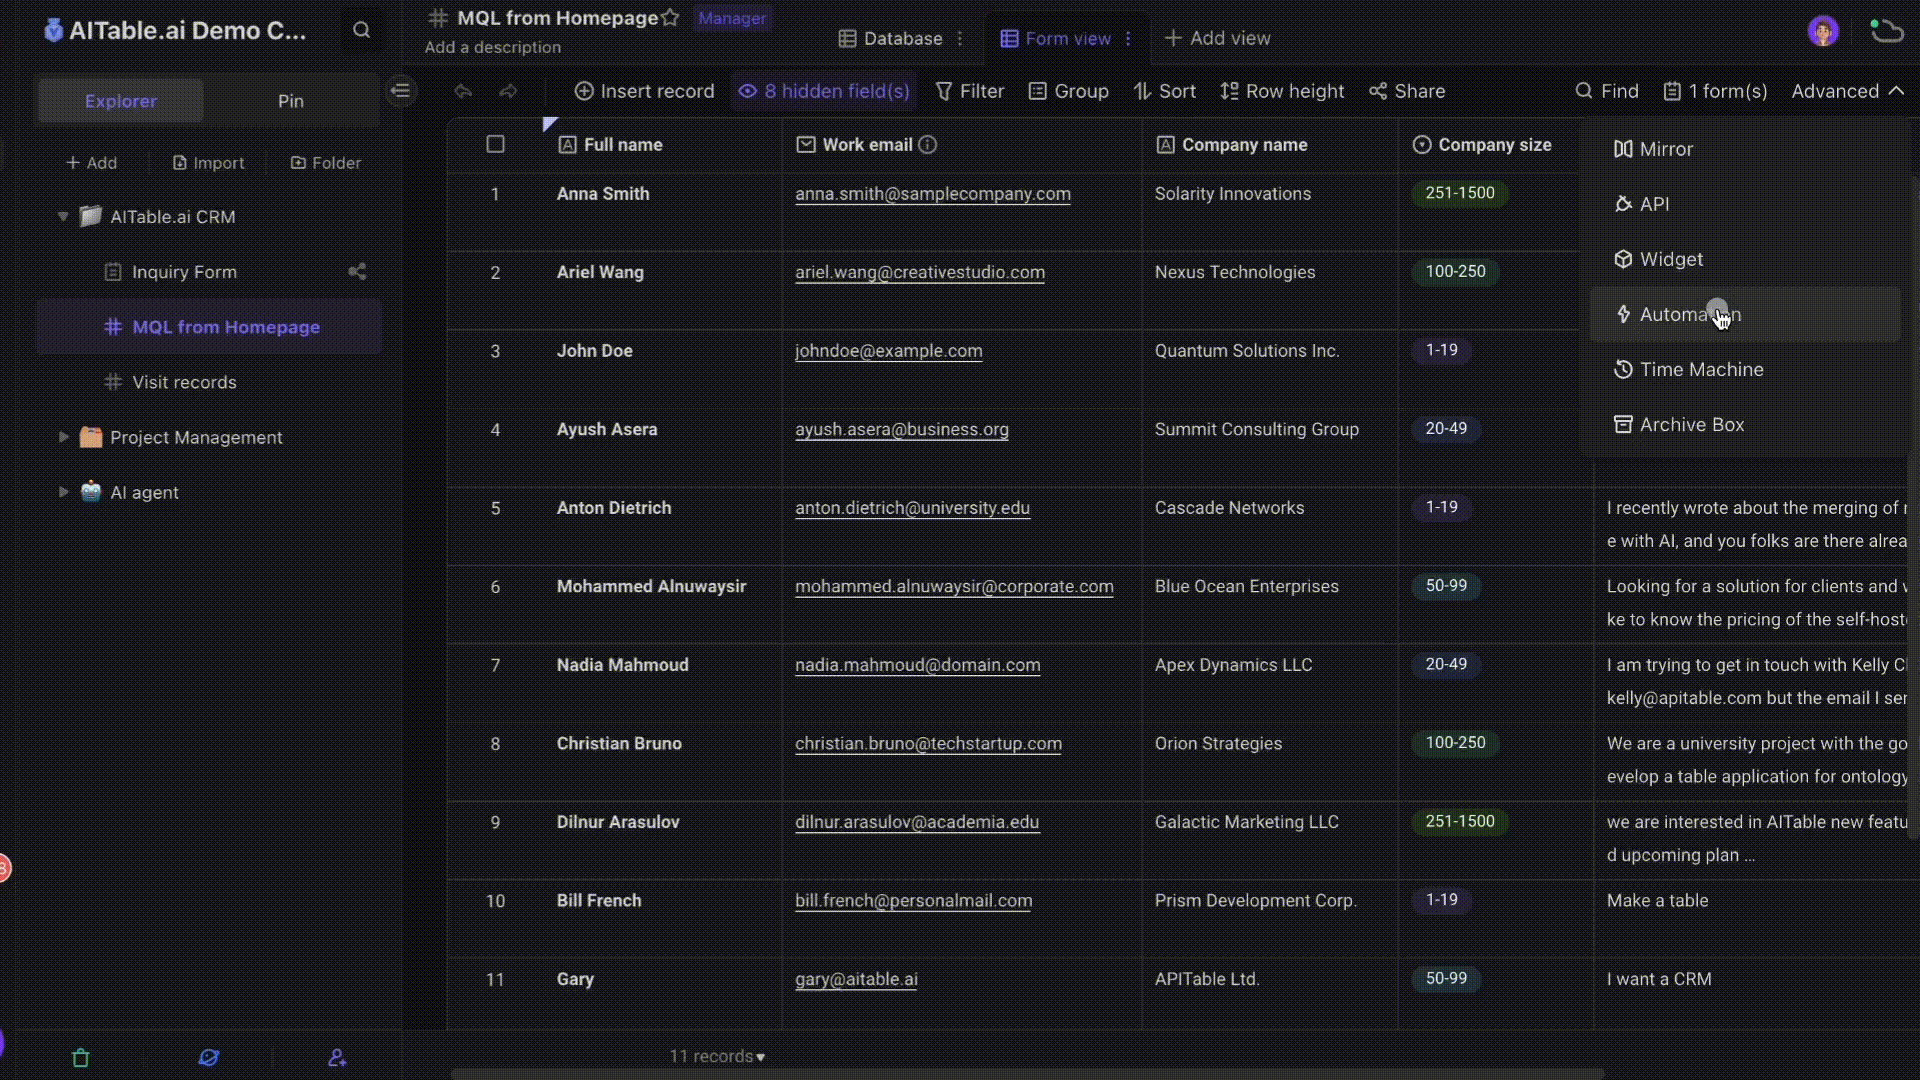Click the 100-250 tag for Ariel Wang
This screenshot has width=1920, height=1080.
tap(1455, 271)
